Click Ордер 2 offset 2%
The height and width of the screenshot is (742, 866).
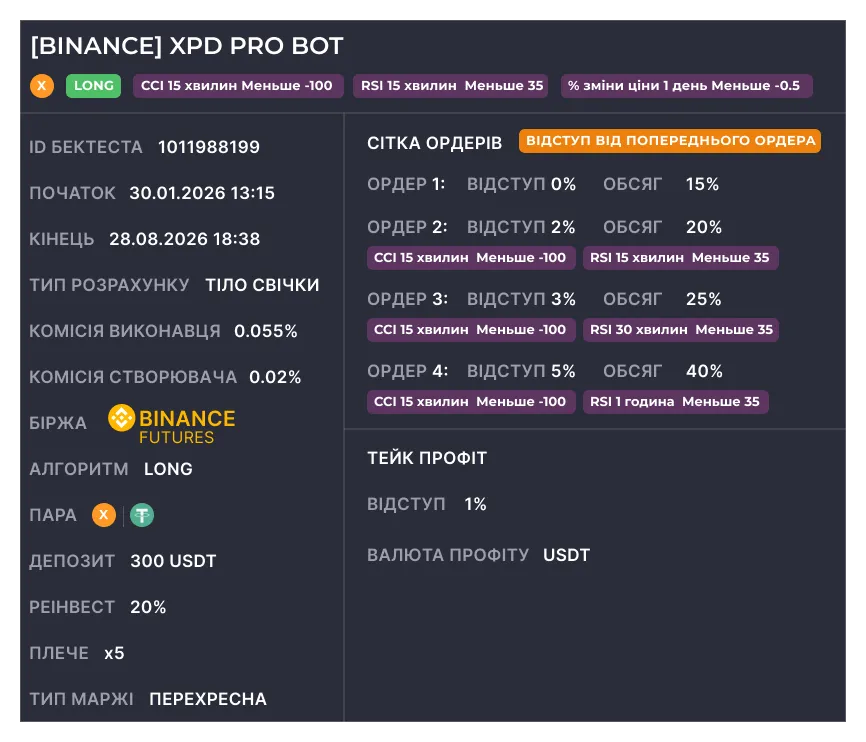[563, 227]
